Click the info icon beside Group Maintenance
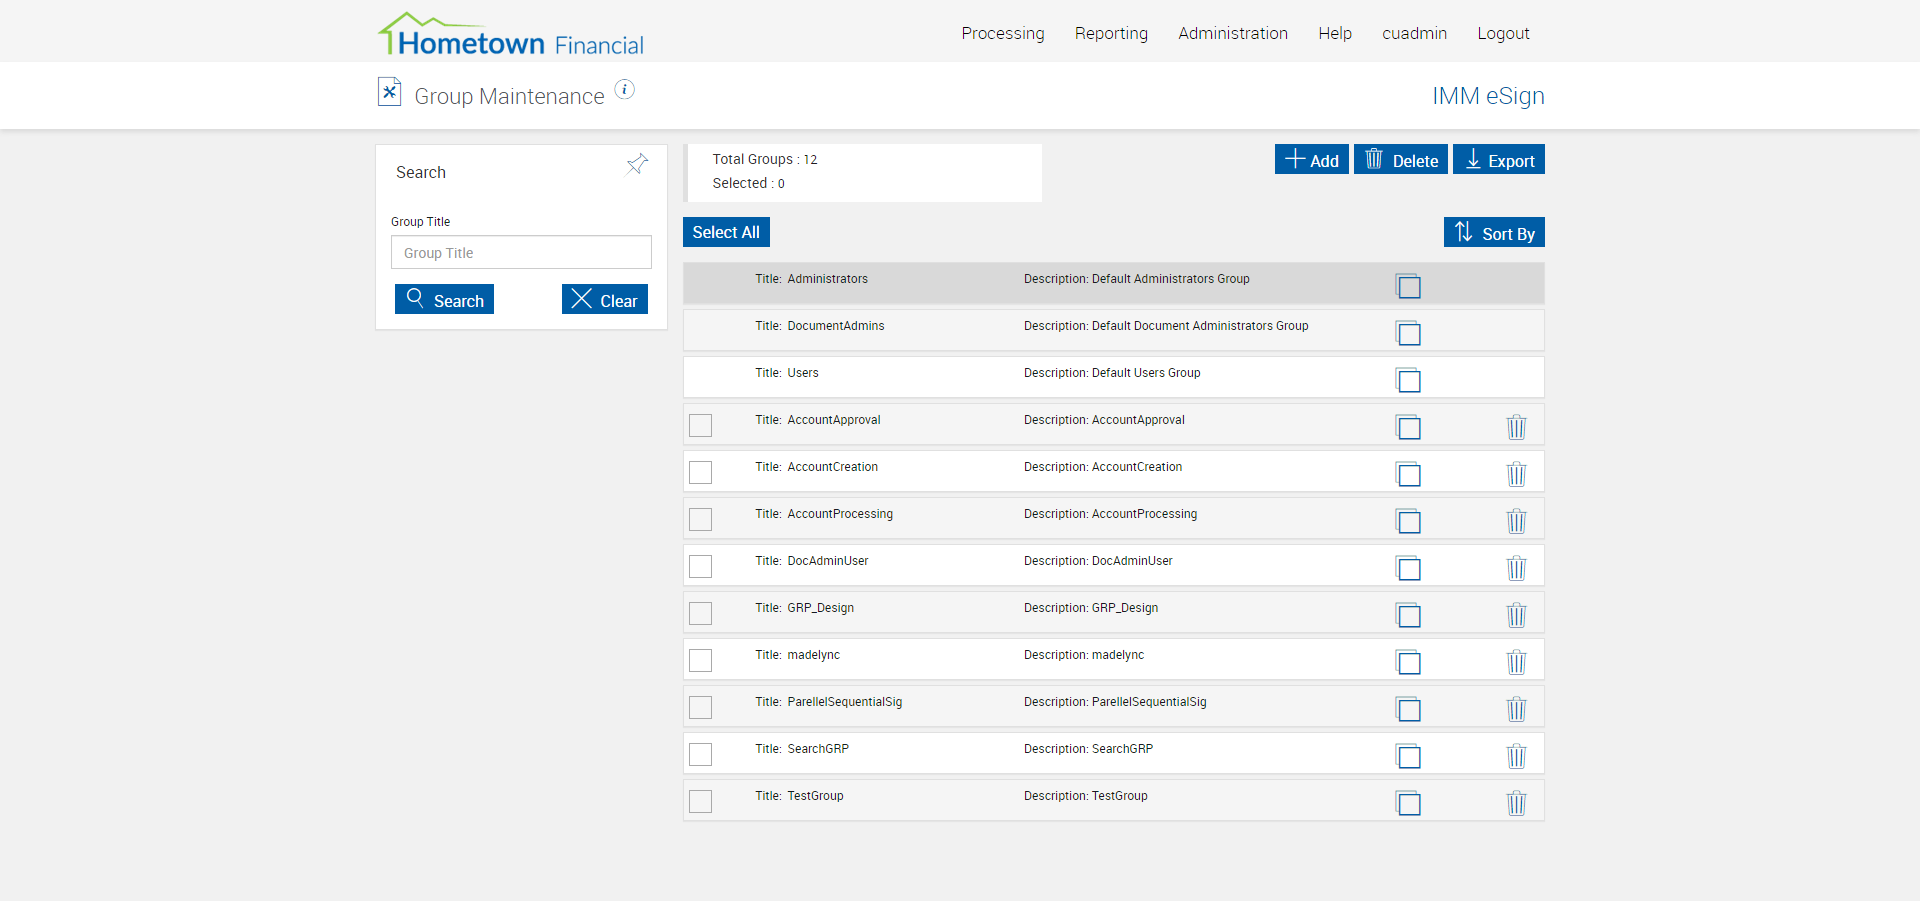Image resolution: width=1920 pixels, height=901 pixels. click(624, 90)
